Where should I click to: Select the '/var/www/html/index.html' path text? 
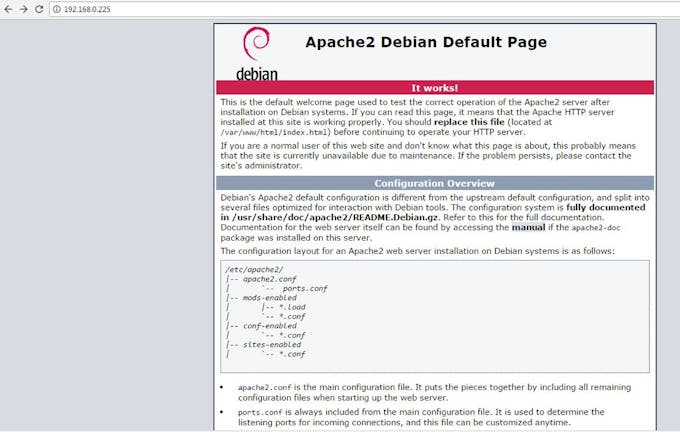coord(274,133)
